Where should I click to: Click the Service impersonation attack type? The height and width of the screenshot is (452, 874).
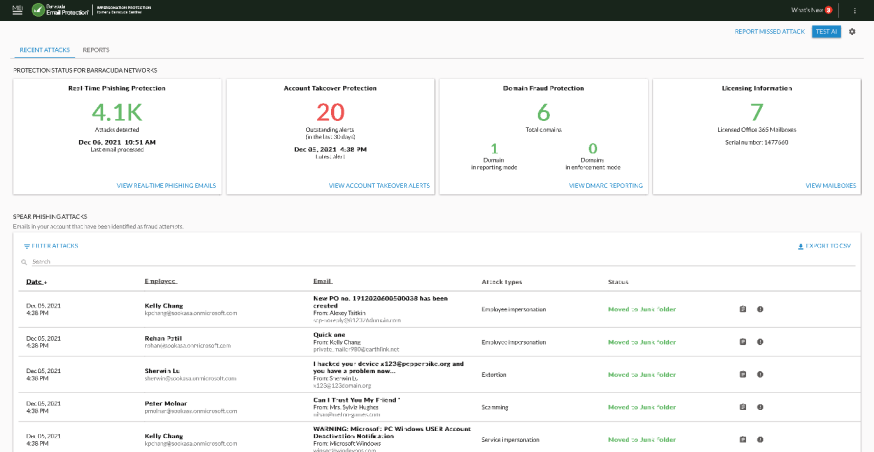coord(510,440)
